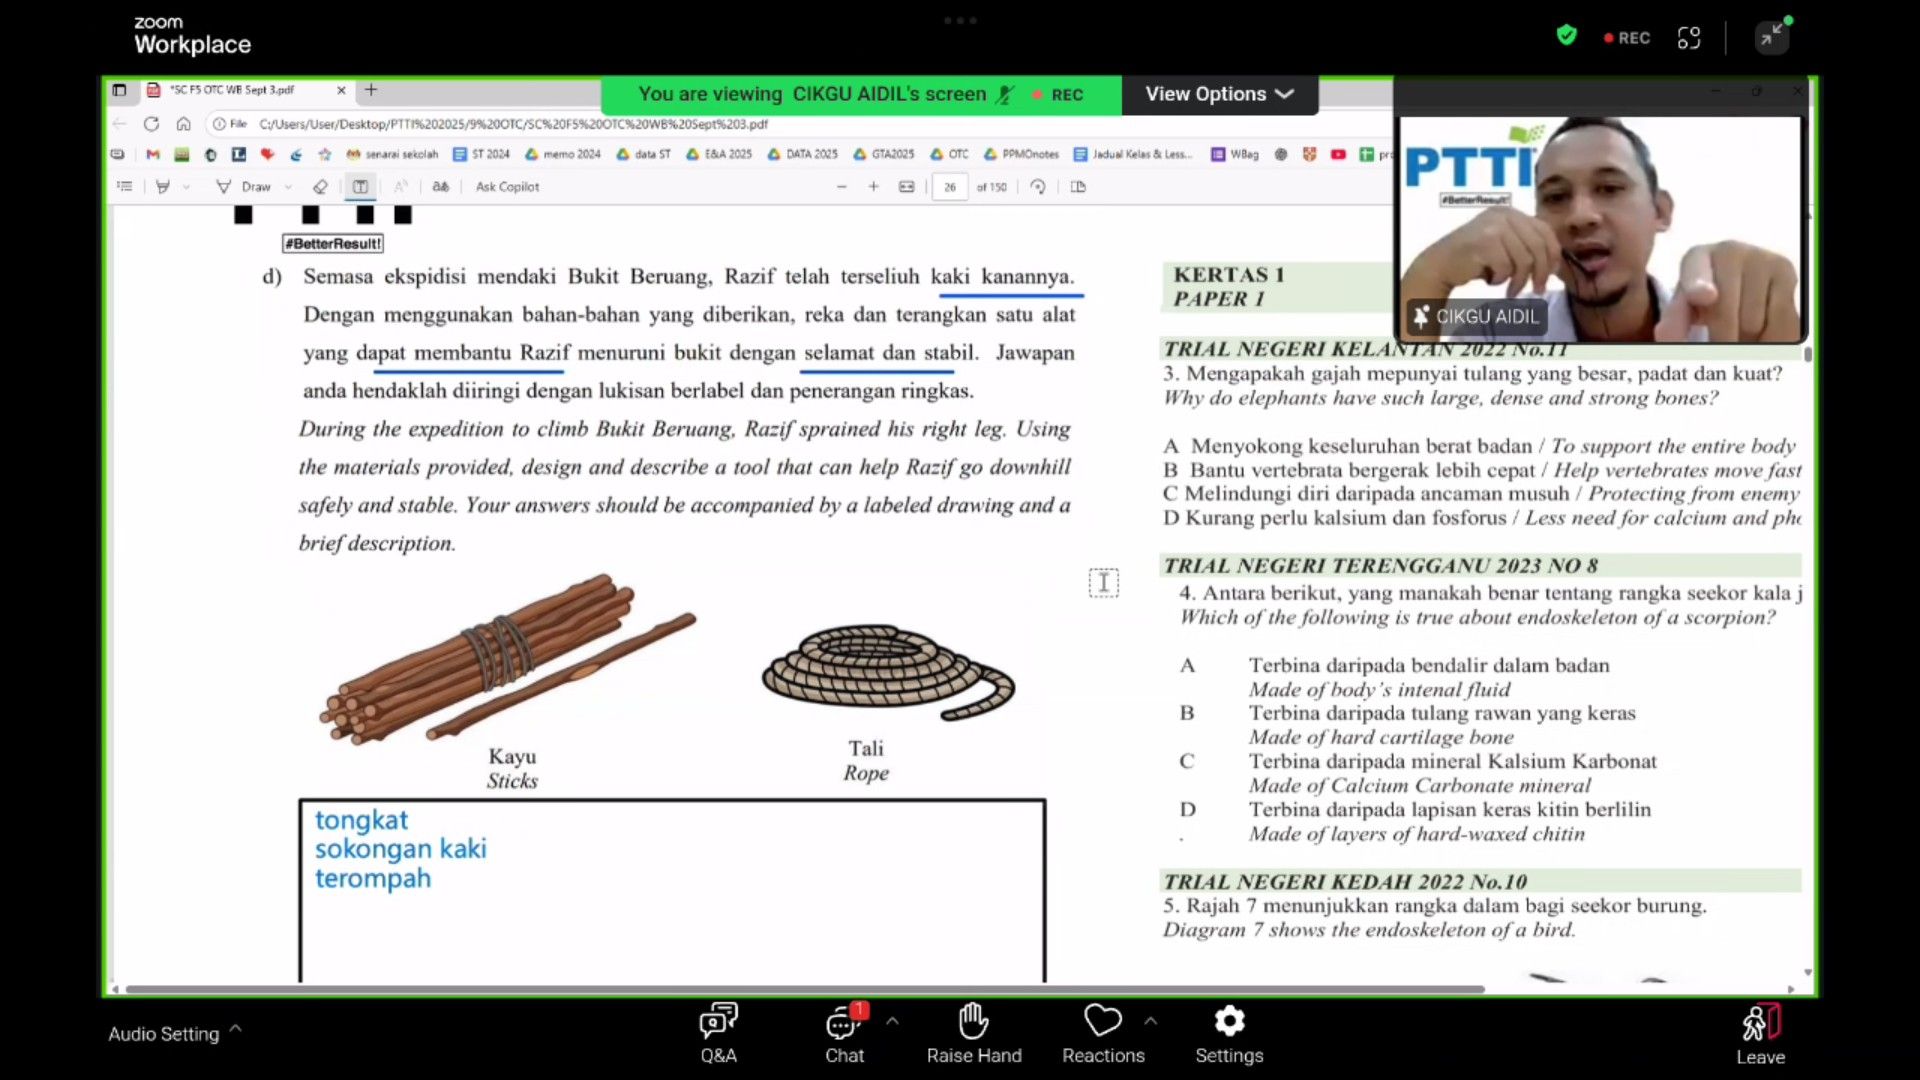Click the Kayu Sticks picture
1920x1080 pixels.
507,658
